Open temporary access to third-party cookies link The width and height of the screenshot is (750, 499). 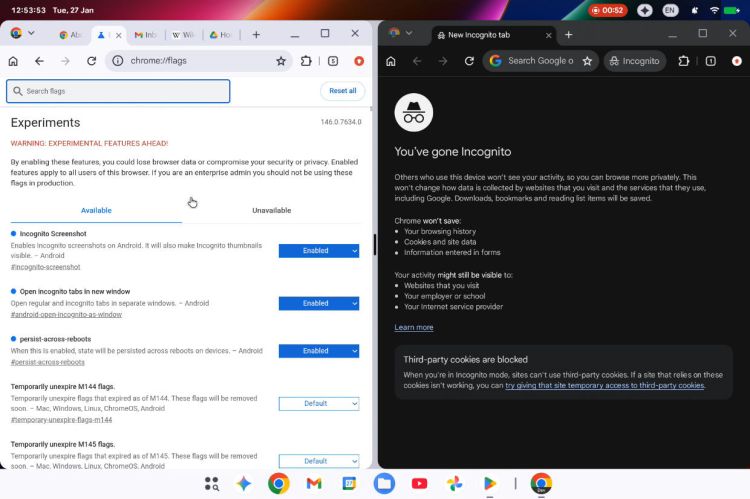pyautogui.click(x=605, y=385)
